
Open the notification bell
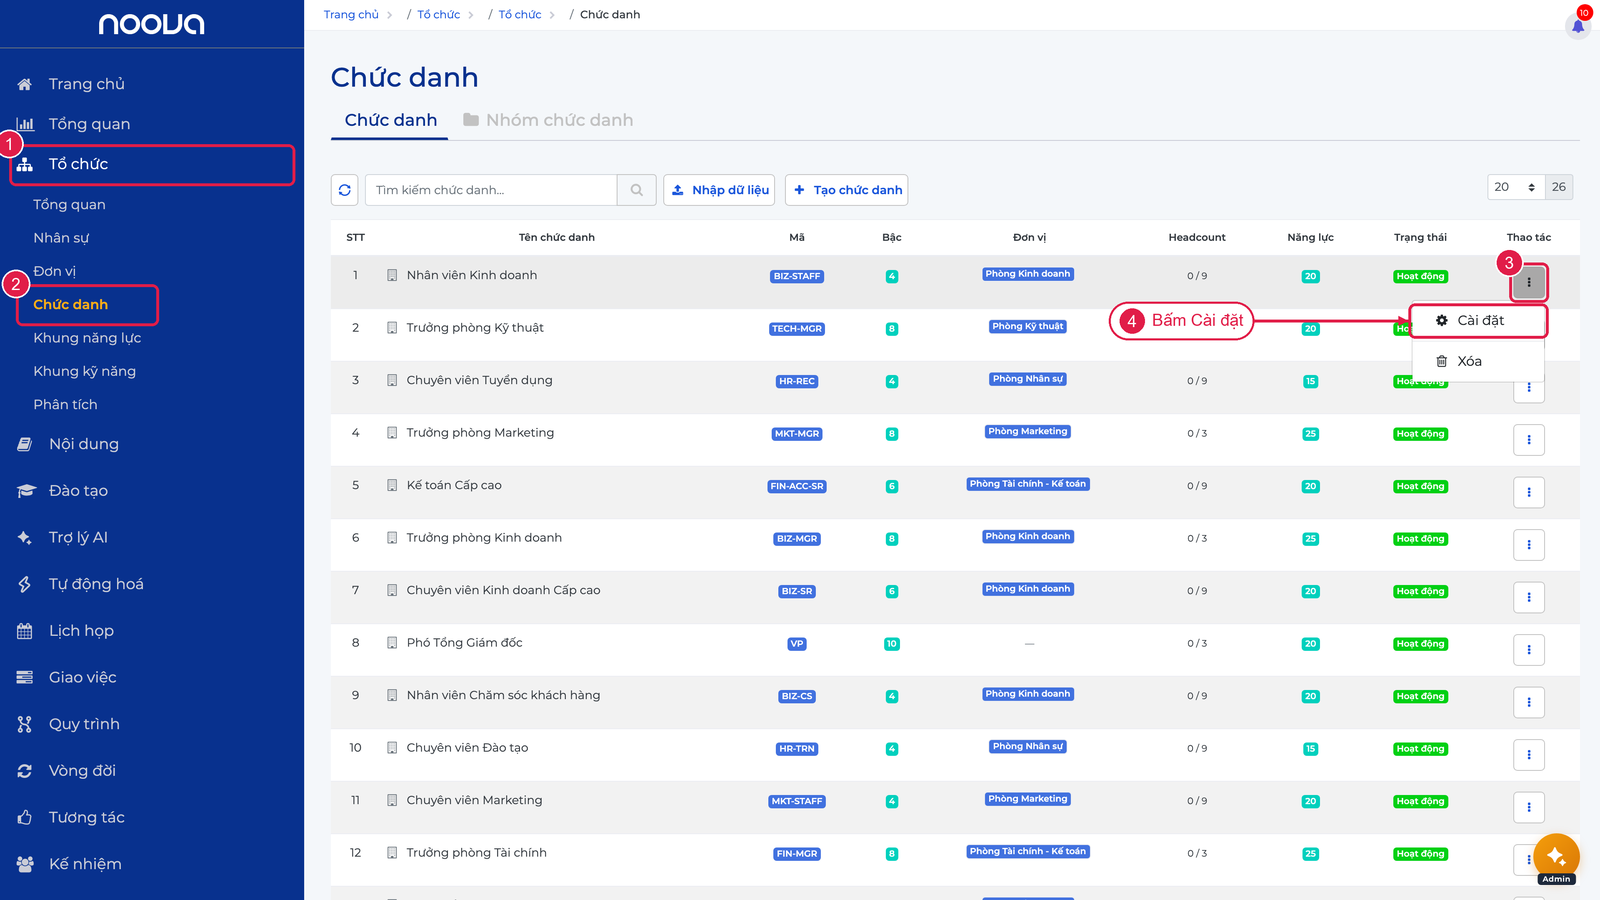click(1578, 25)
